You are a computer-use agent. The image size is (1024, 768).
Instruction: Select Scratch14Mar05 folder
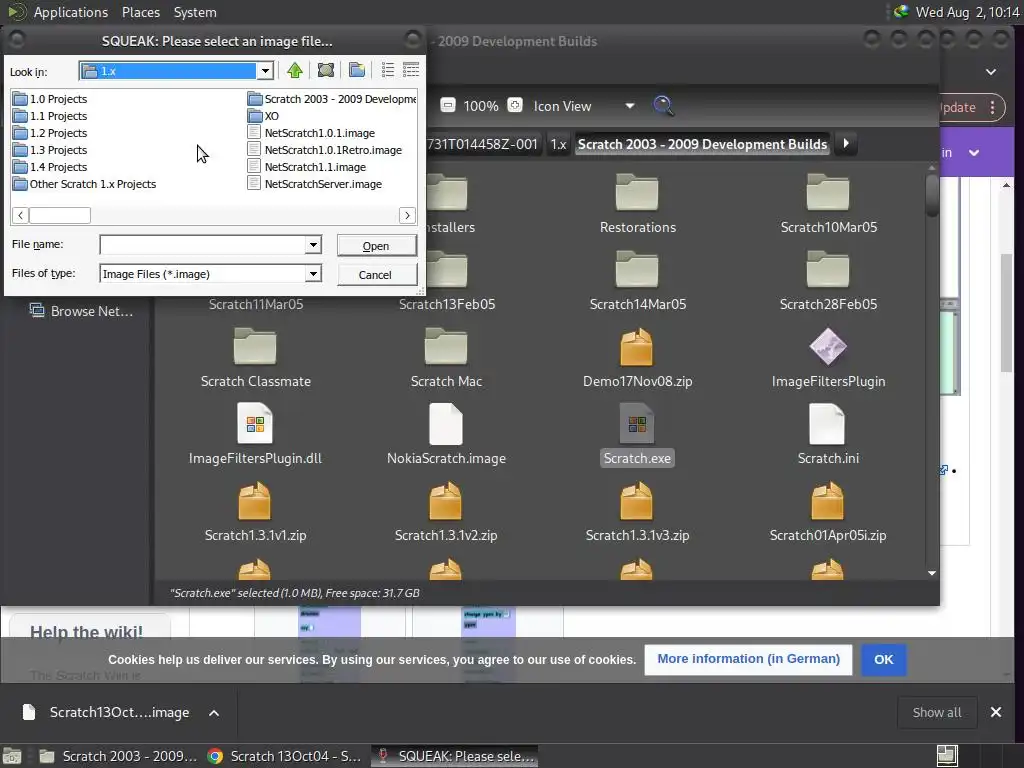[637, 281]
